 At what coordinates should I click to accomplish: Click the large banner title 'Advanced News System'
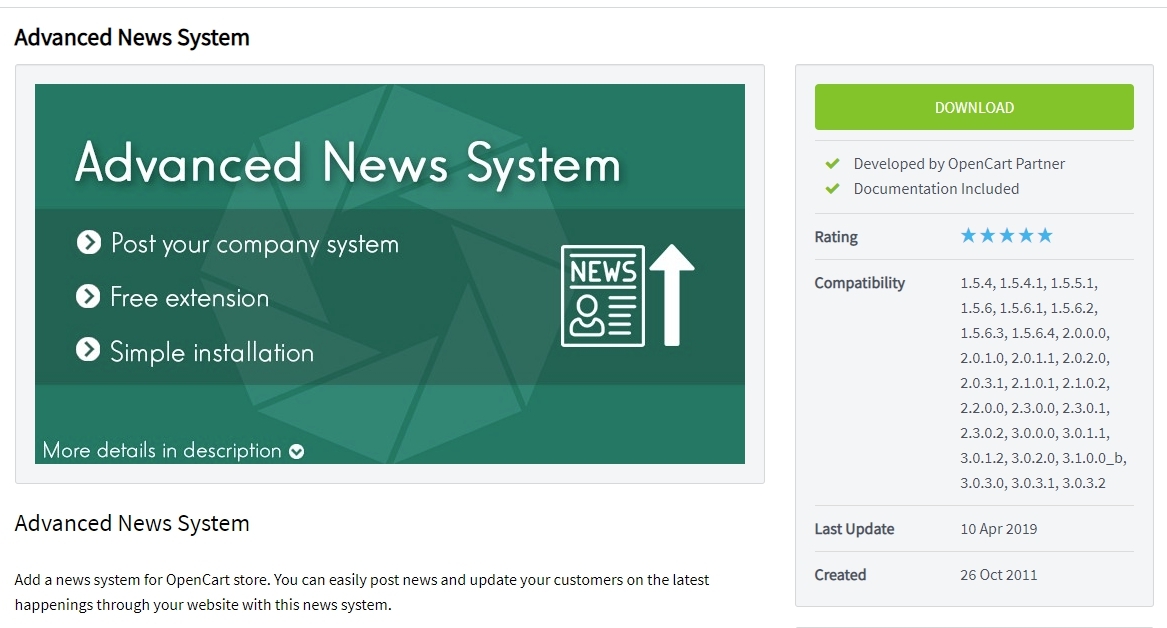(347, 163)
